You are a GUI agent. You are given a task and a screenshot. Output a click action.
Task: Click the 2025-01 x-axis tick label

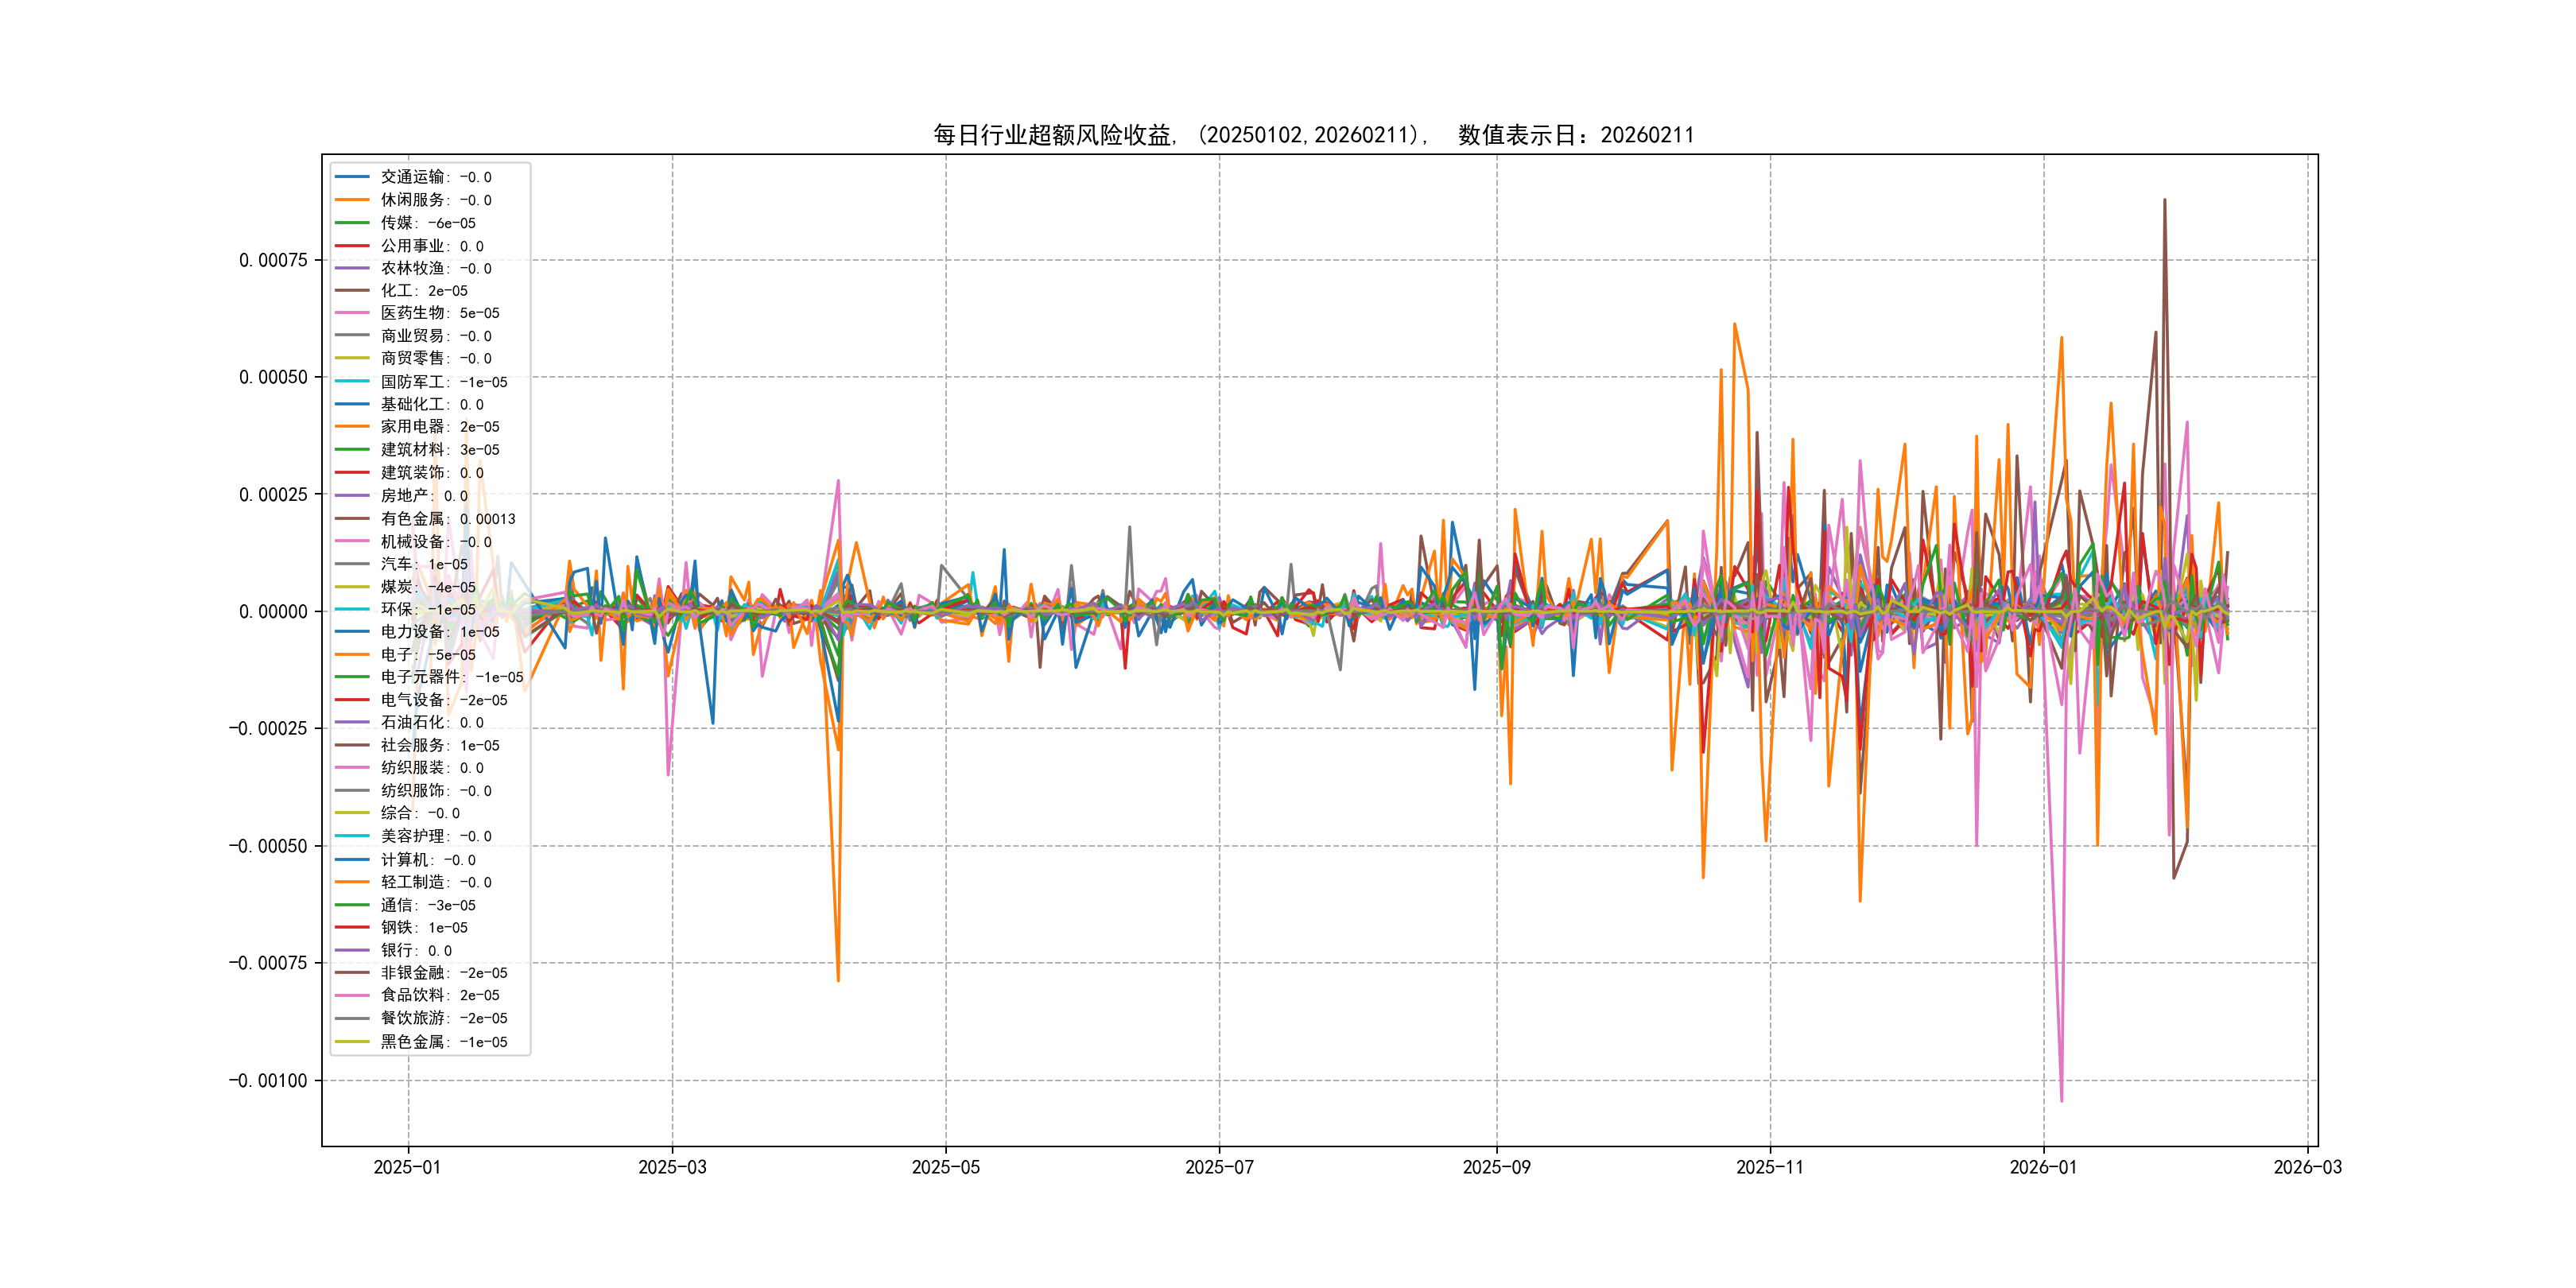pos(407,1167)
